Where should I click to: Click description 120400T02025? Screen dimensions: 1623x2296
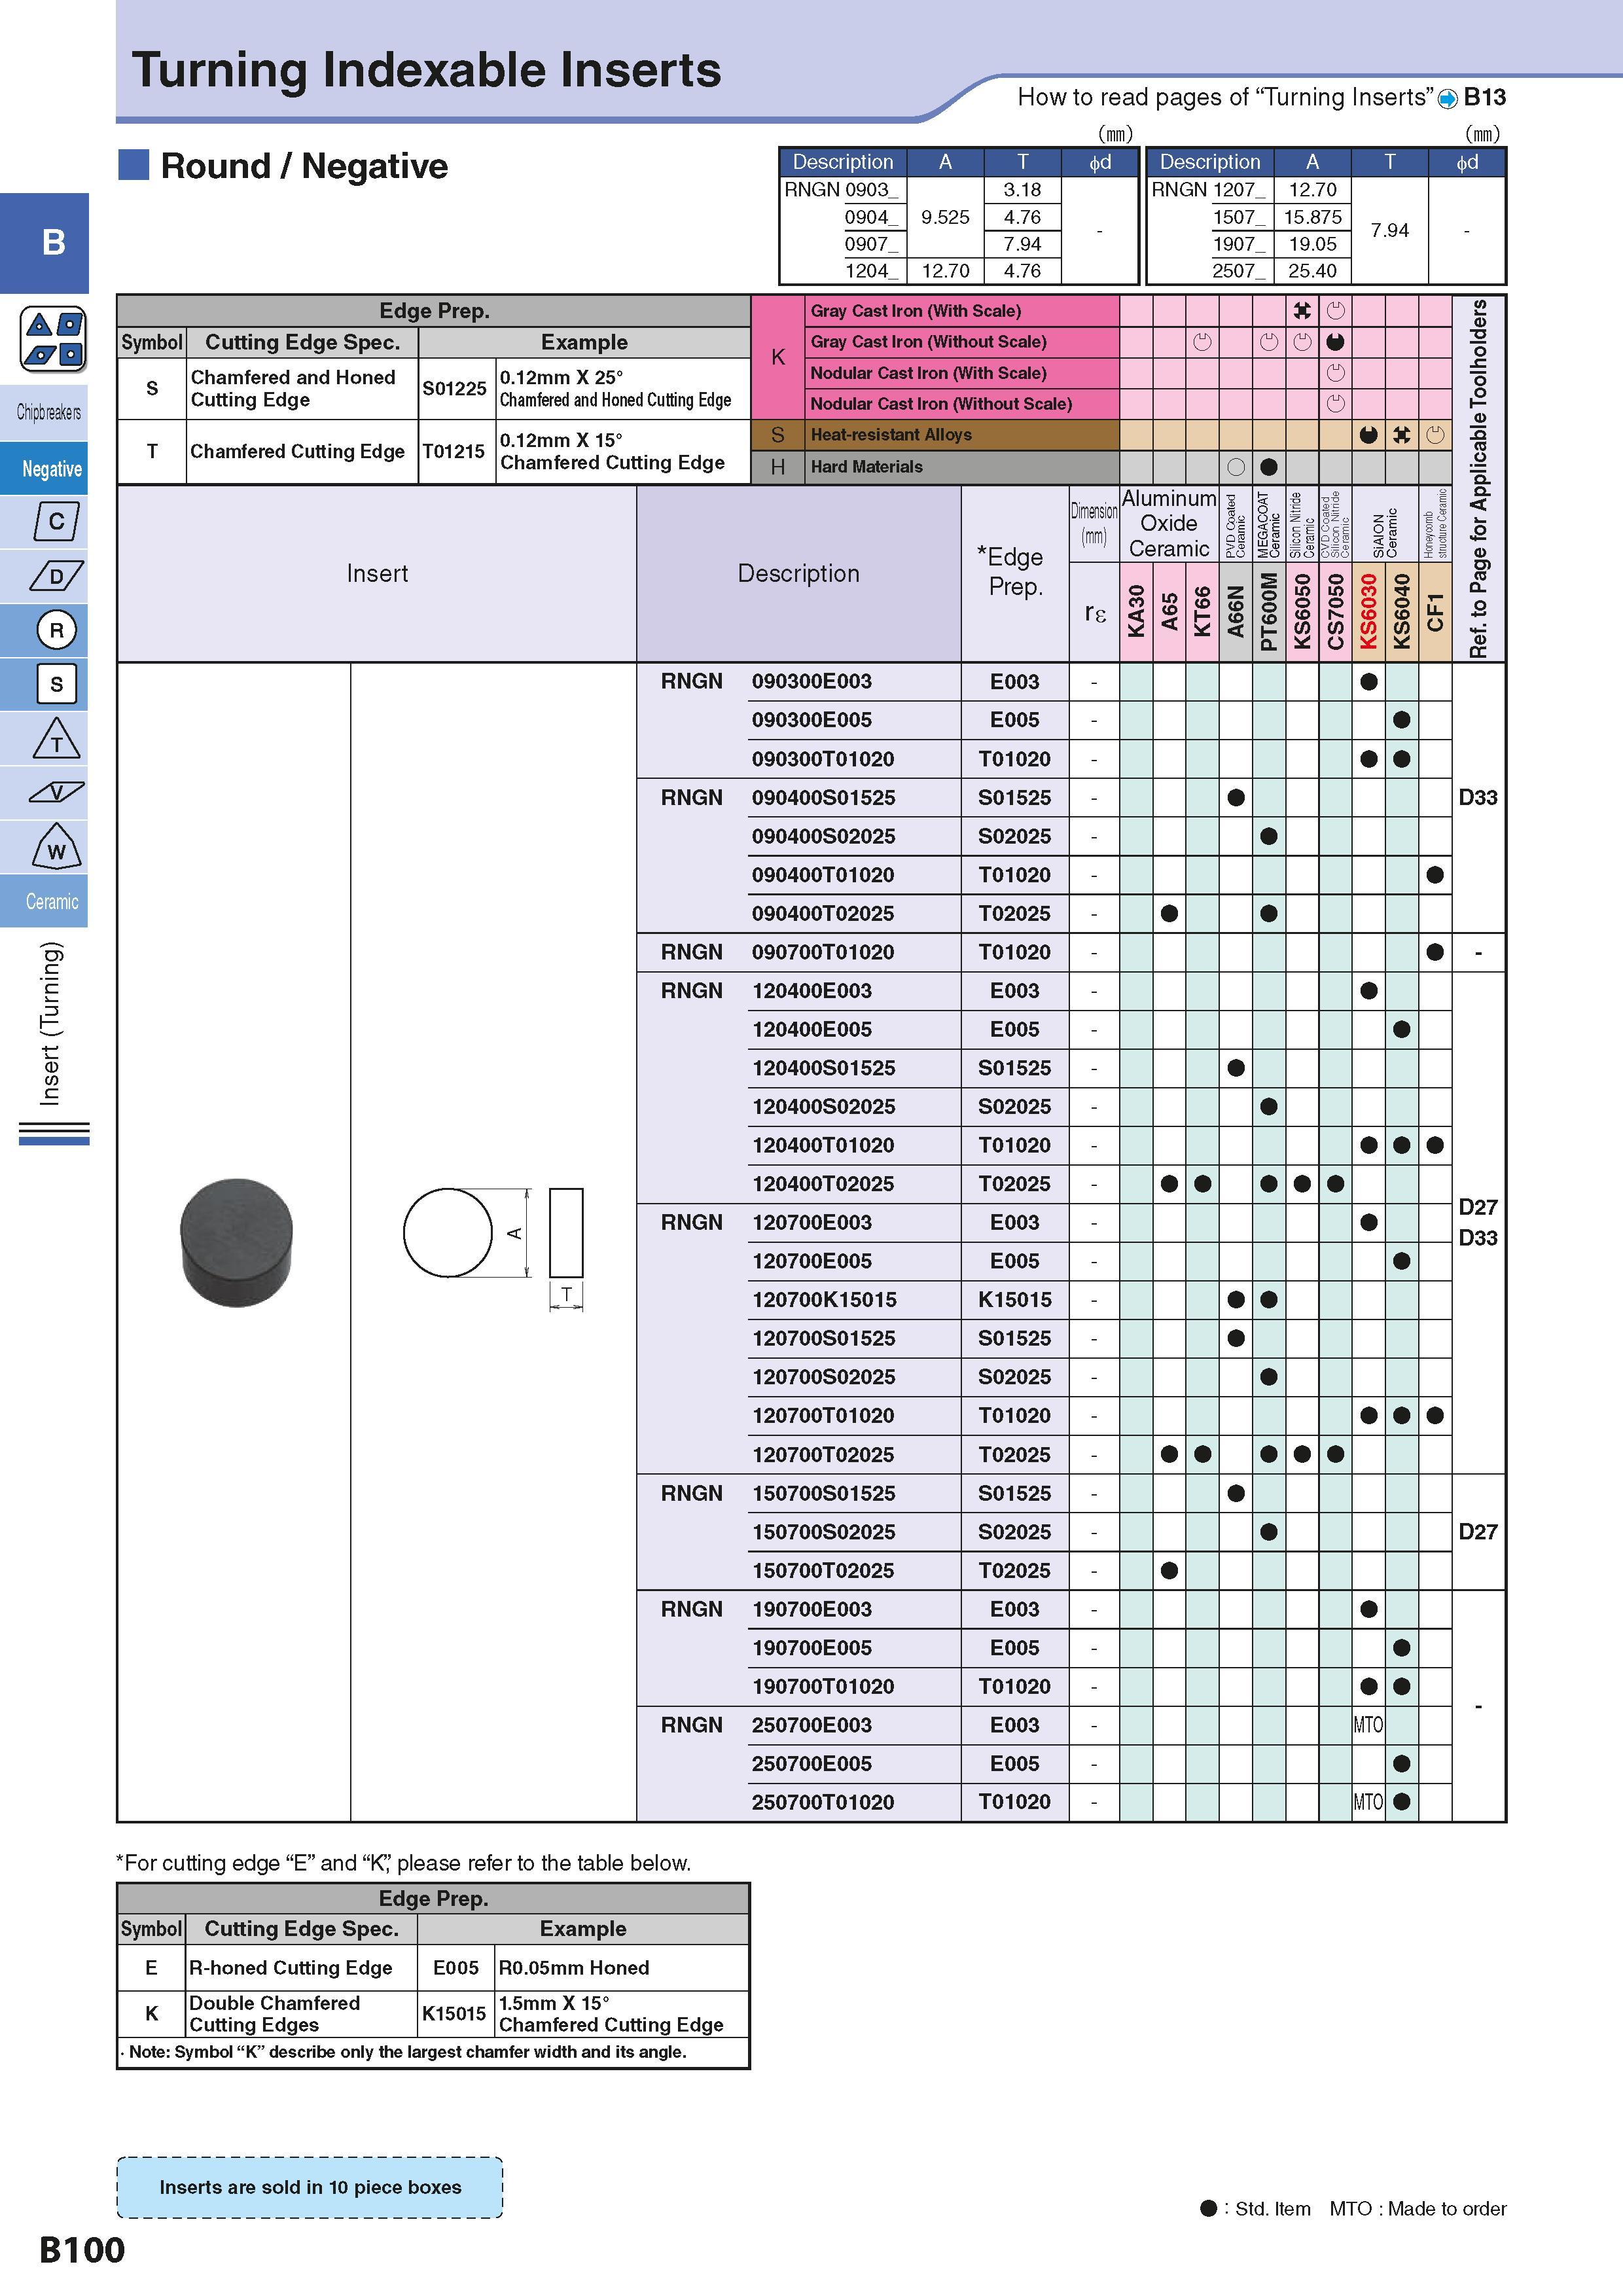(x=823, y=1184)
